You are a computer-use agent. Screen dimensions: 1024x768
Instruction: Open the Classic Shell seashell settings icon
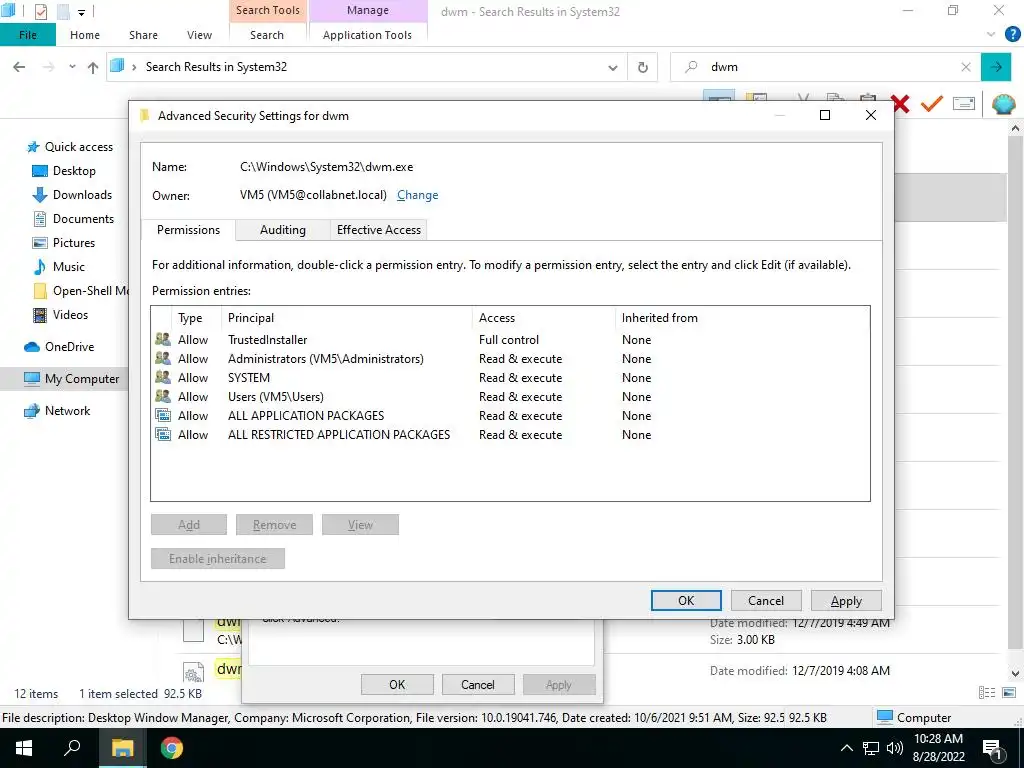(x=1004, y=104)
